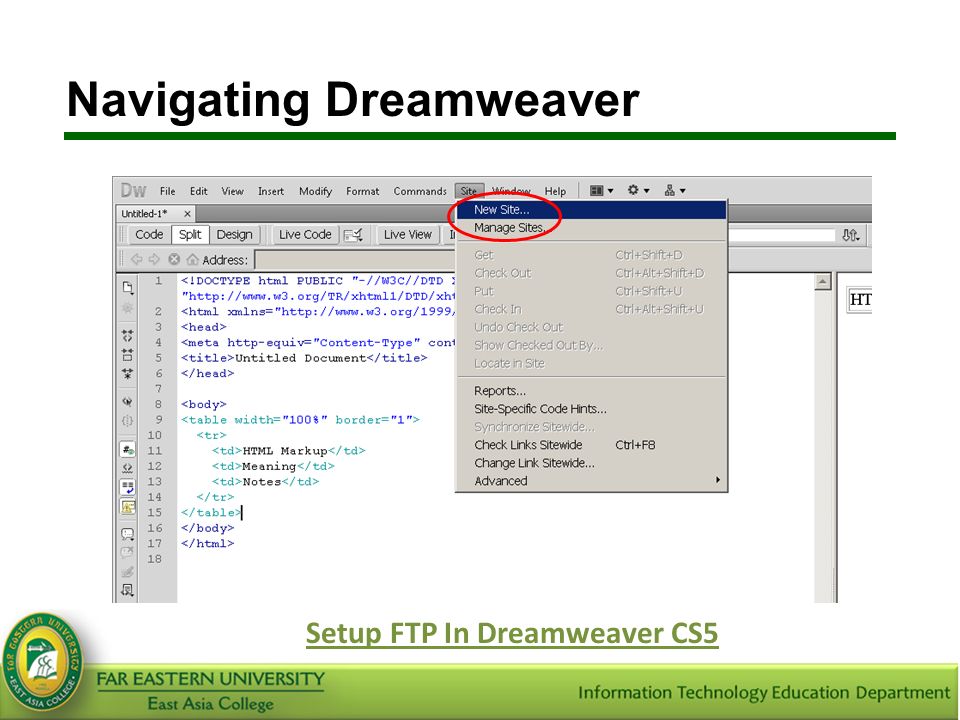The width and height of the screenshot is (960, 720).
Task: Expand Advanced submenu arrow
Action: (718, 480)
